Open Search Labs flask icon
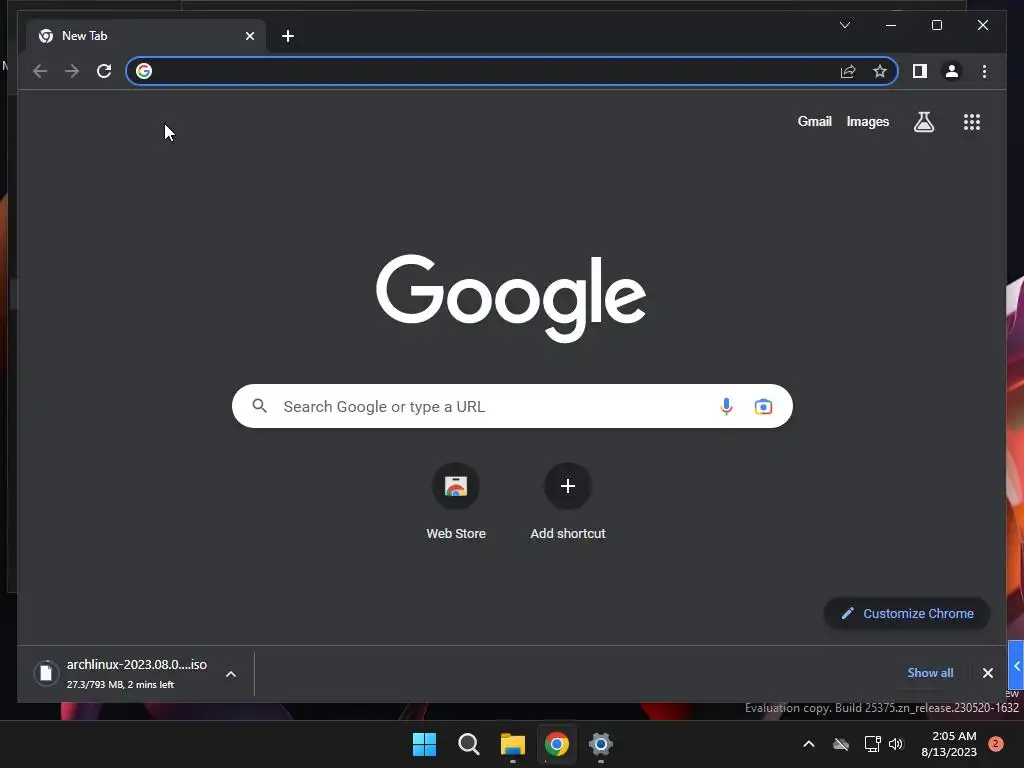The width and height of the screenshot is (1024, 768). pos(923,122)
